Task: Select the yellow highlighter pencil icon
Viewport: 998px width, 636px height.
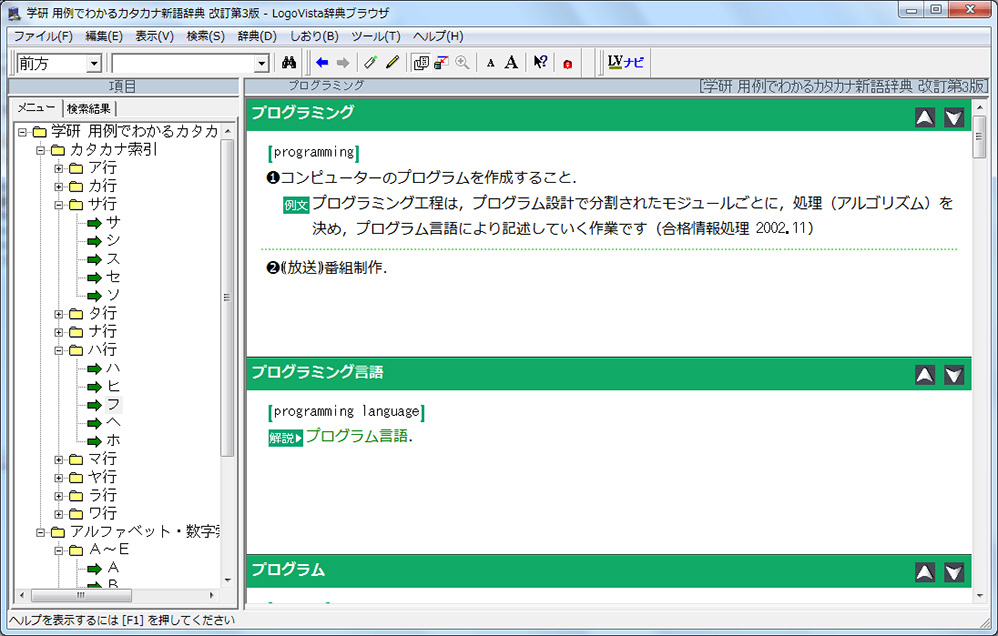Action: 392,62
